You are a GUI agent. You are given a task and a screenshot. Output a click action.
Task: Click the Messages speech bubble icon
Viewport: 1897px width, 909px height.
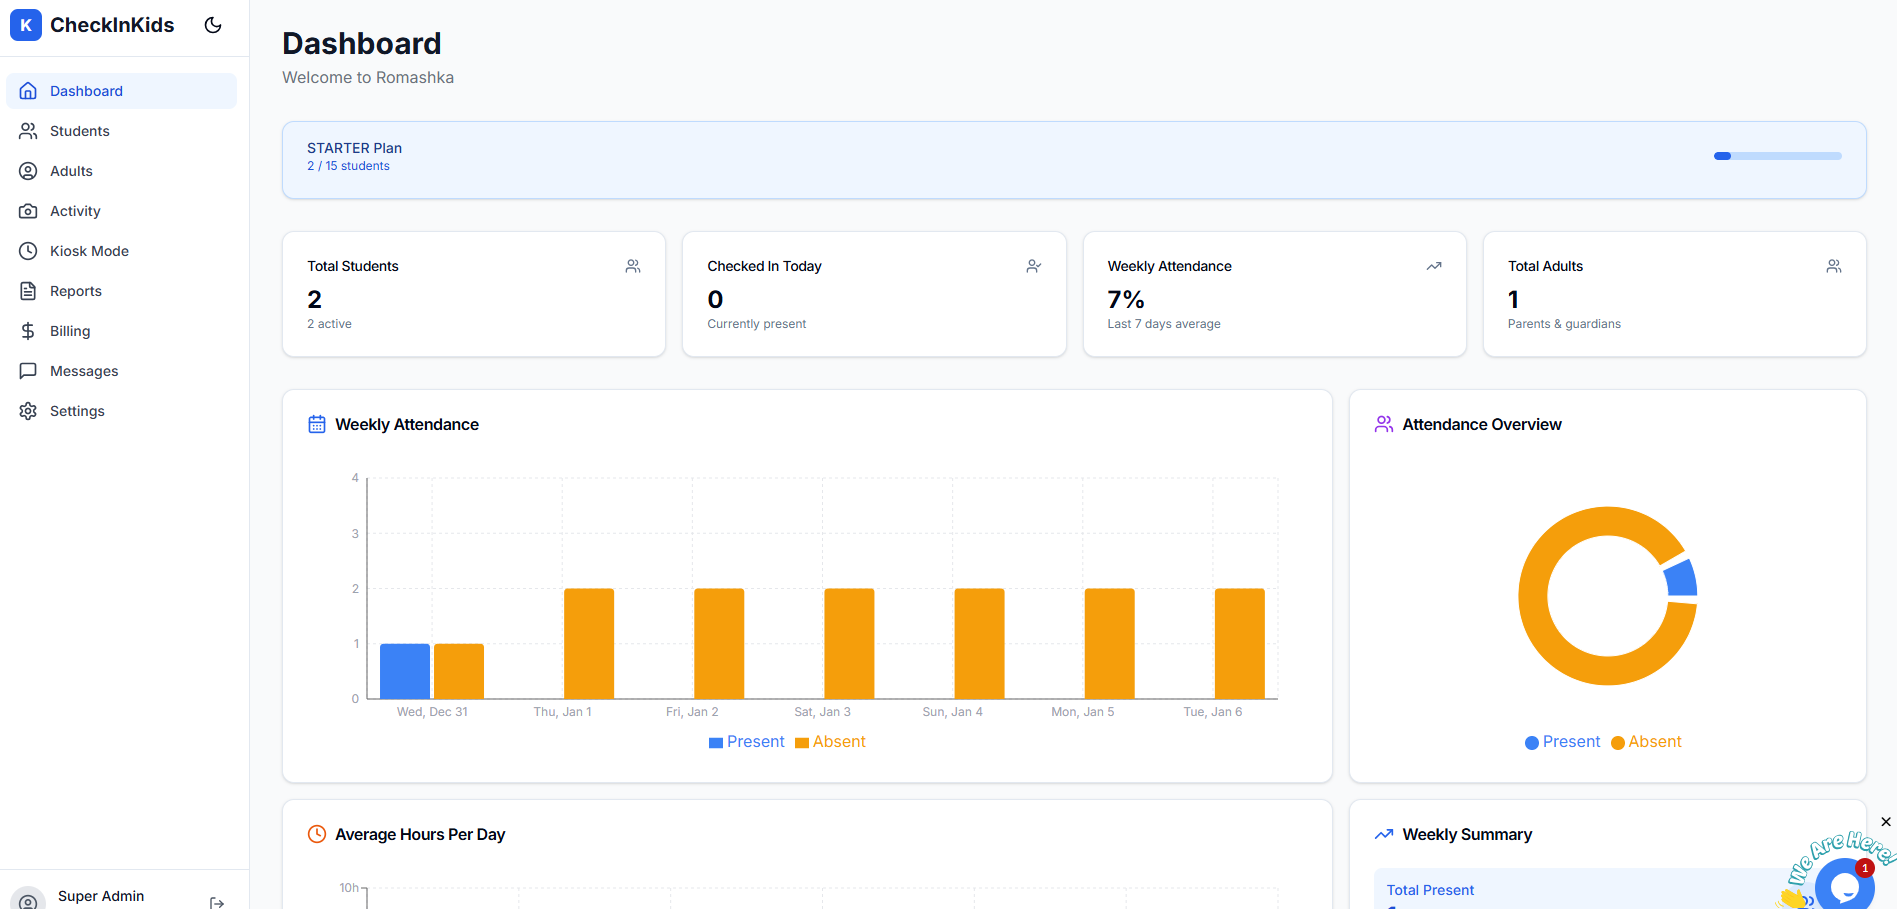[x=28, y=371]
